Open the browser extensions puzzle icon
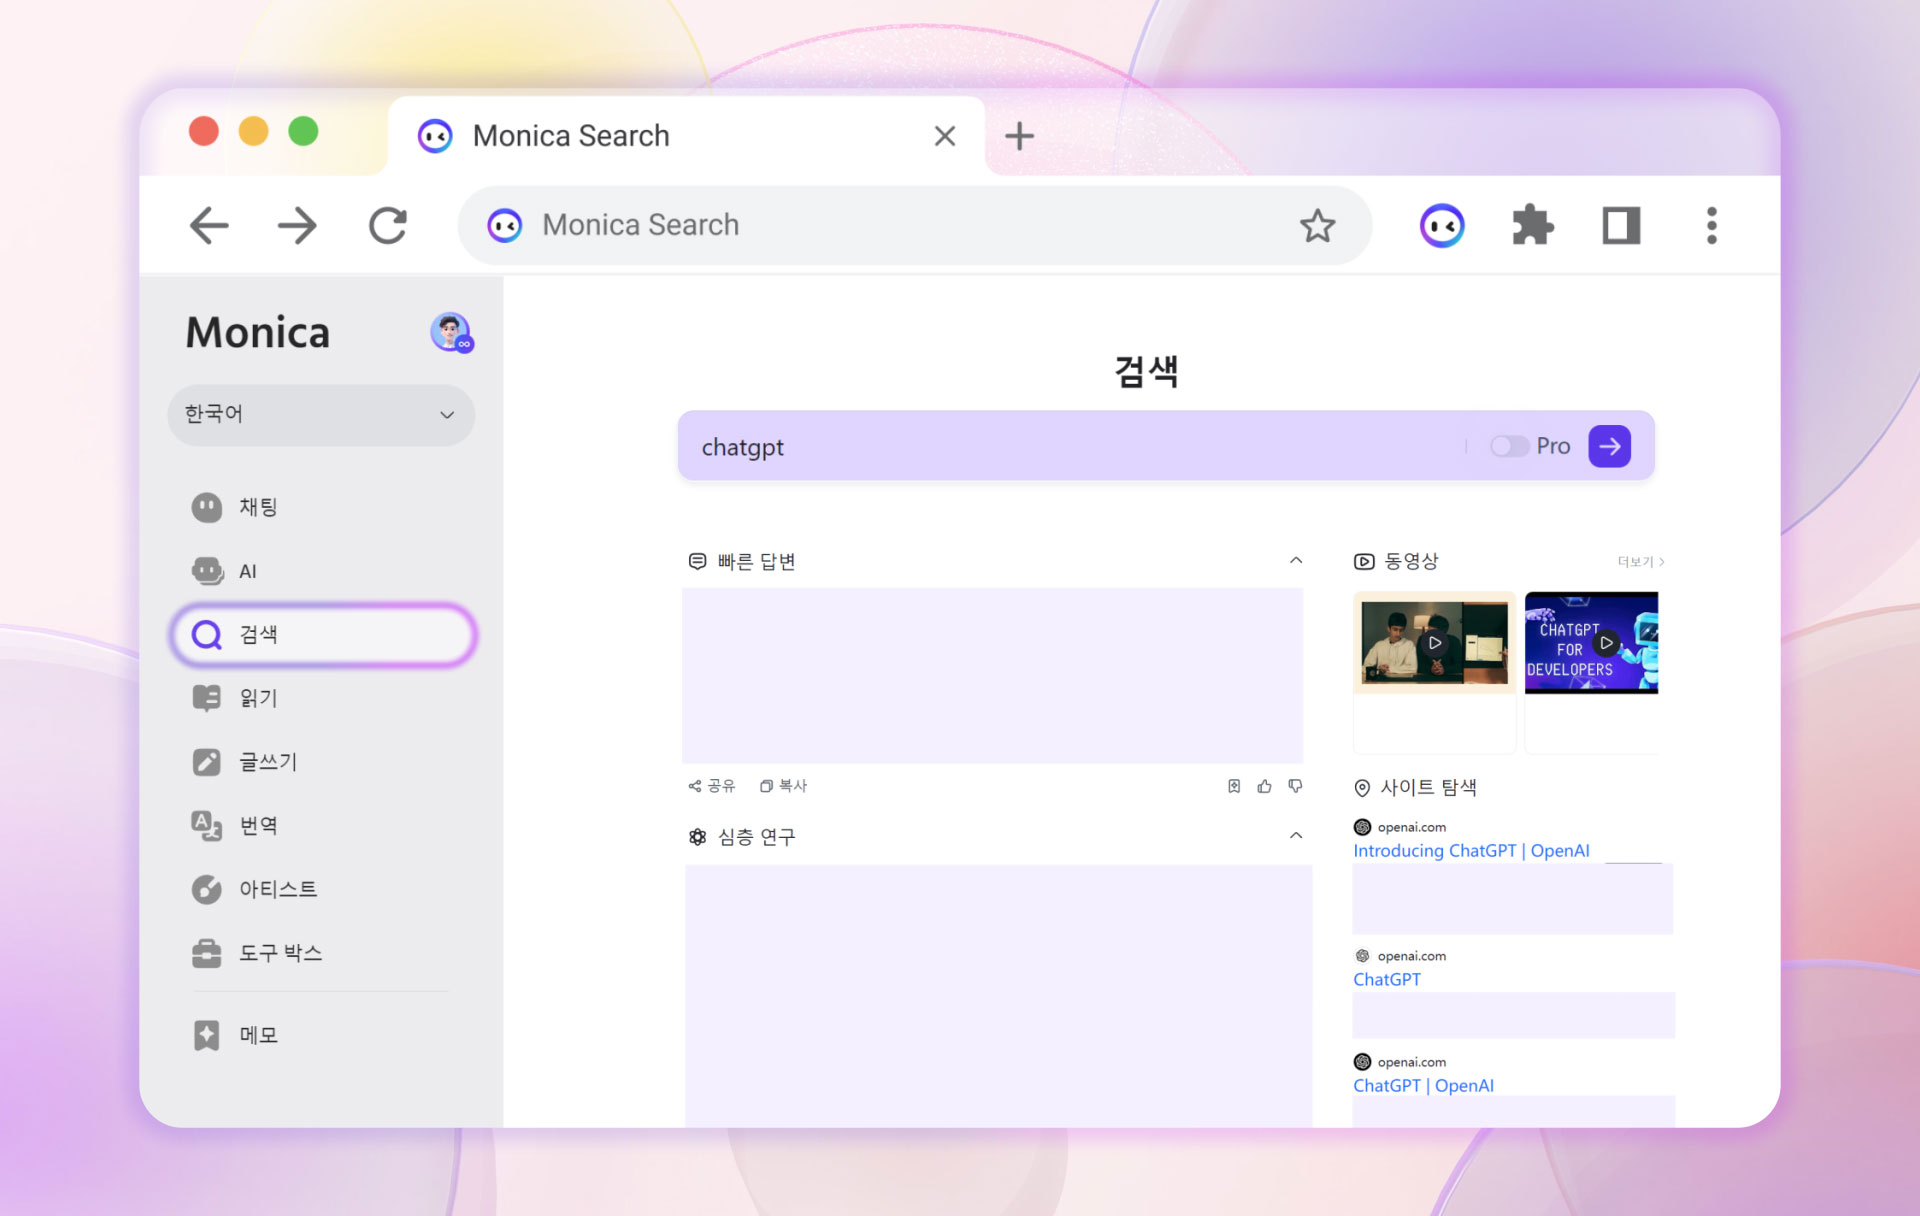Image resolution: width=1920 pixels, height=1216 pixels. click(1532, 226)
